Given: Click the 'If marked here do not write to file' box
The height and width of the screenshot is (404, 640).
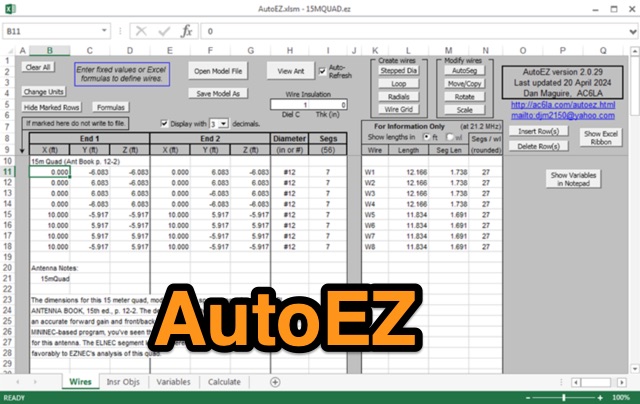Looking at the screenshot, I should (76, 123).
